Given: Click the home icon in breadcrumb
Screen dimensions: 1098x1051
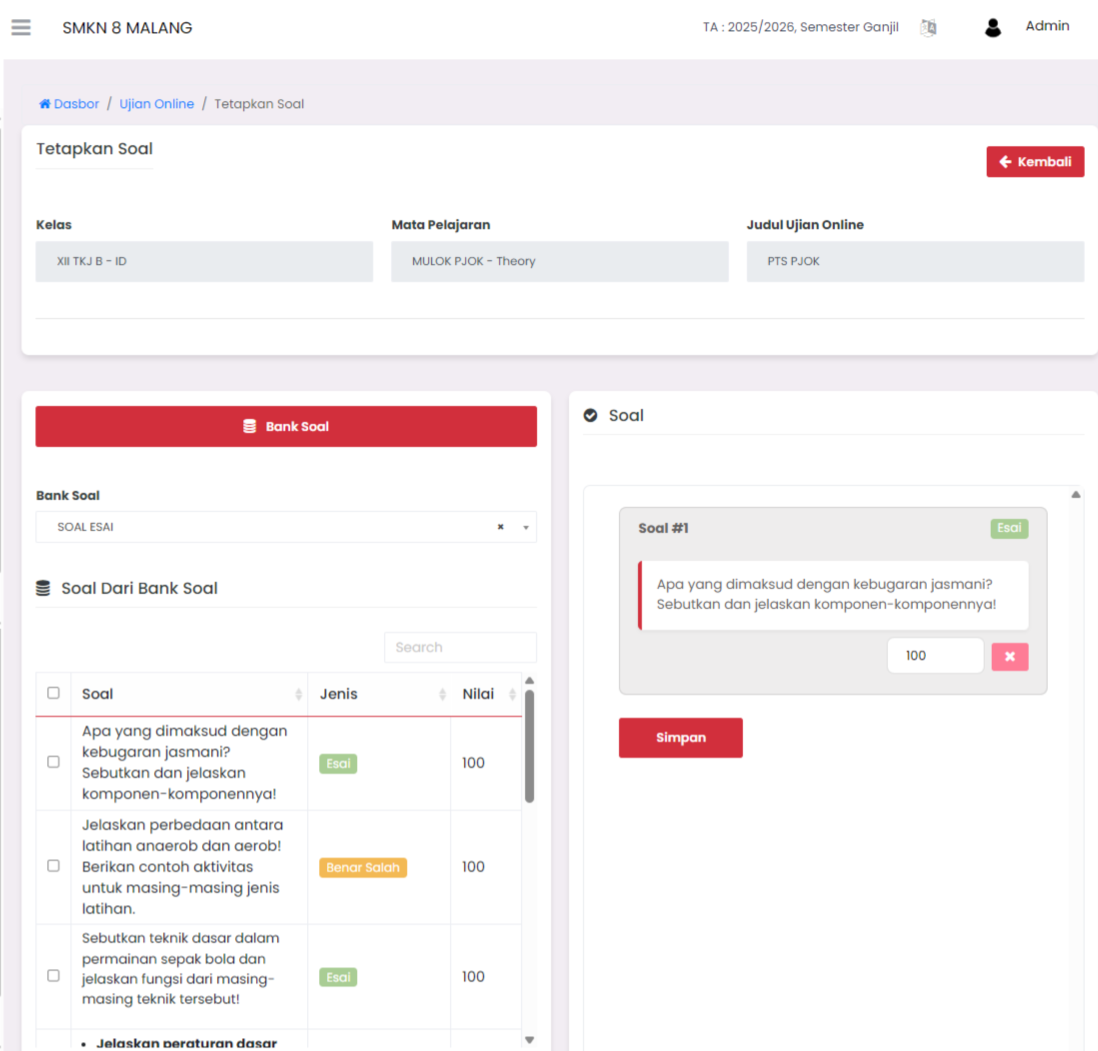Looking at the screenshot, I should [x=44, y=104].
